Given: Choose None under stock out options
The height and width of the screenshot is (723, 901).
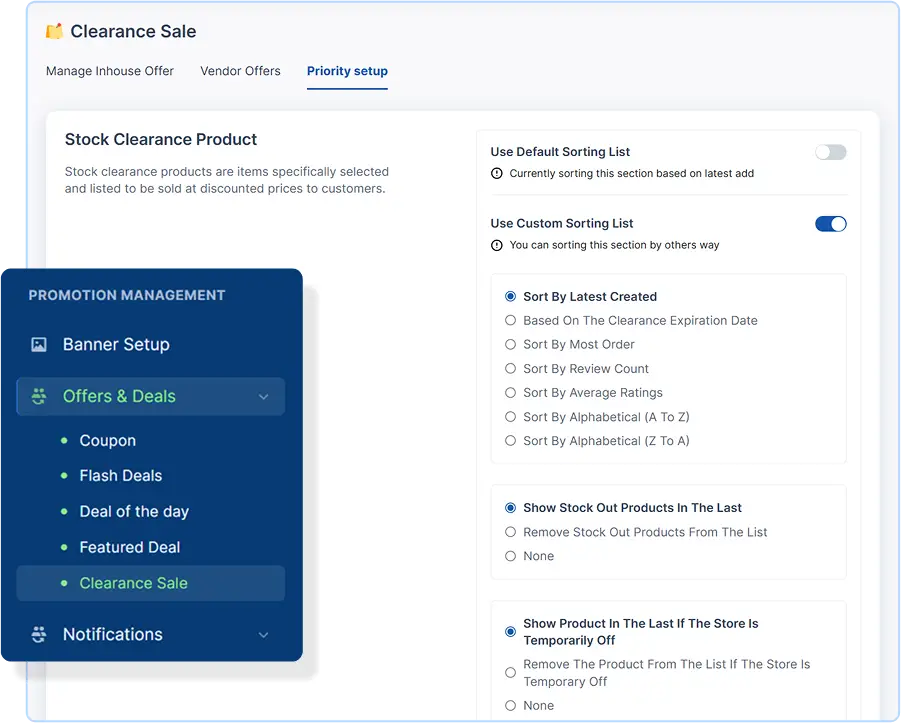Looking at the screenshot, I should (510, 556).
